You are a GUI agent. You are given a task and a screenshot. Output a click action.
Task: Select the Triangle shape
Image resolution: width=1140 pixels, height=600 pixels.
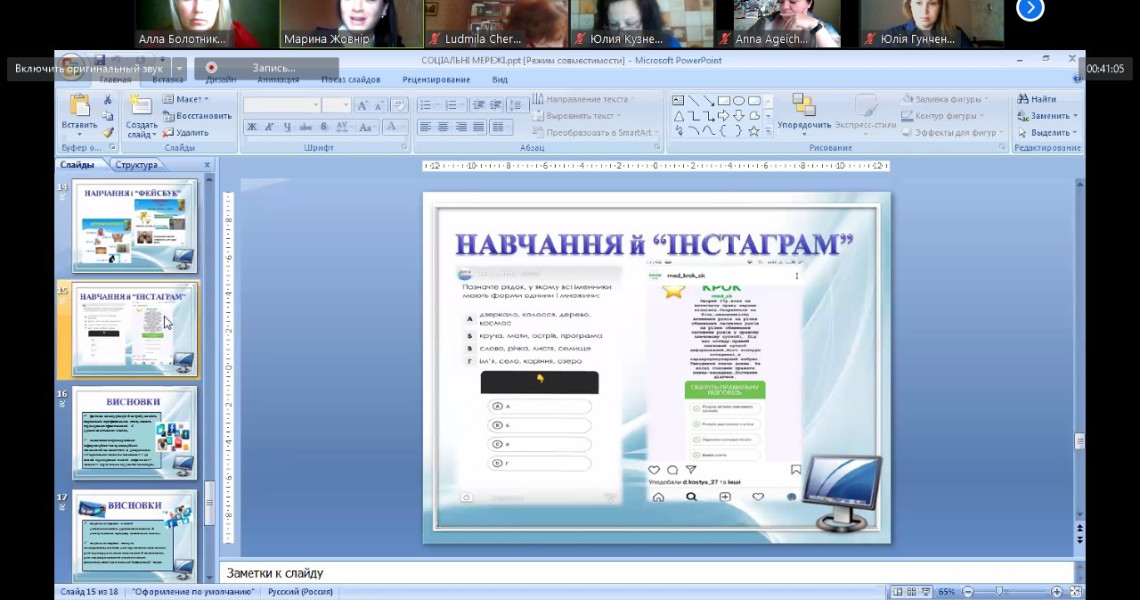pos(678,116)
